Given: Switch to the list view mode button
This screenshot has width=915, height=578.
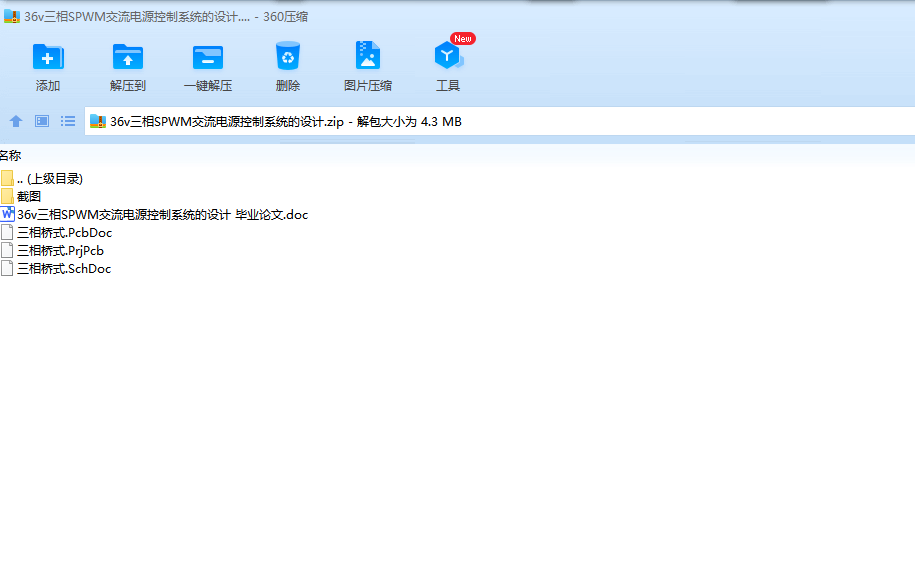Looking at the screenshot, I should (68, 121).
